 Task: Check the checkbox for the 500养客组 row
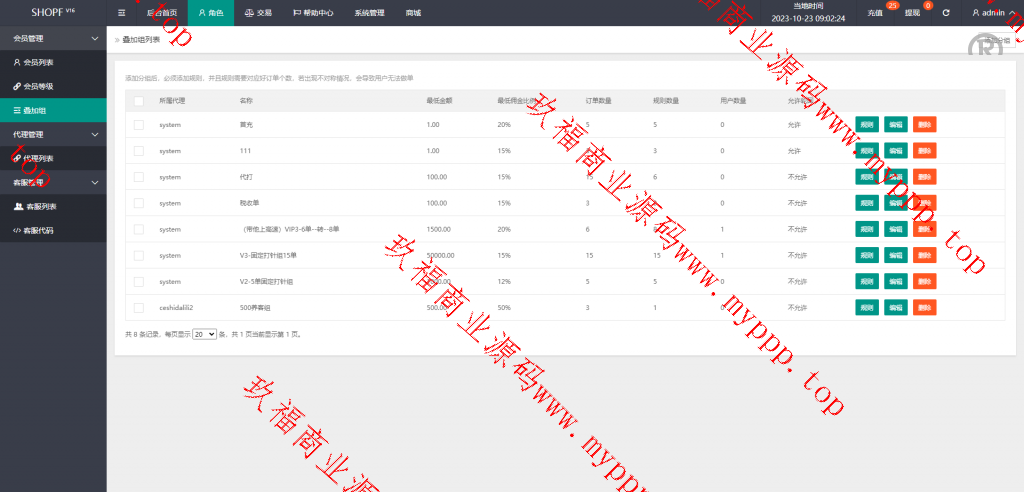click(x=138, y=307)
